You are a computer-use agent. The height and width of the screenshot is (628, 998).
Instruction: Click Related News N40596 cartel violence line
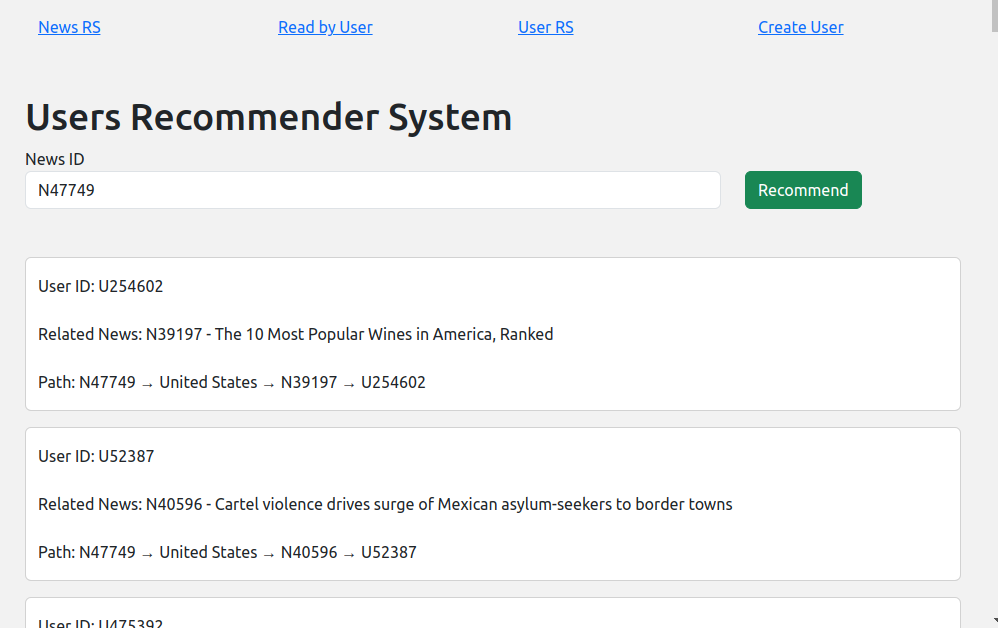[x=385, y=504]
